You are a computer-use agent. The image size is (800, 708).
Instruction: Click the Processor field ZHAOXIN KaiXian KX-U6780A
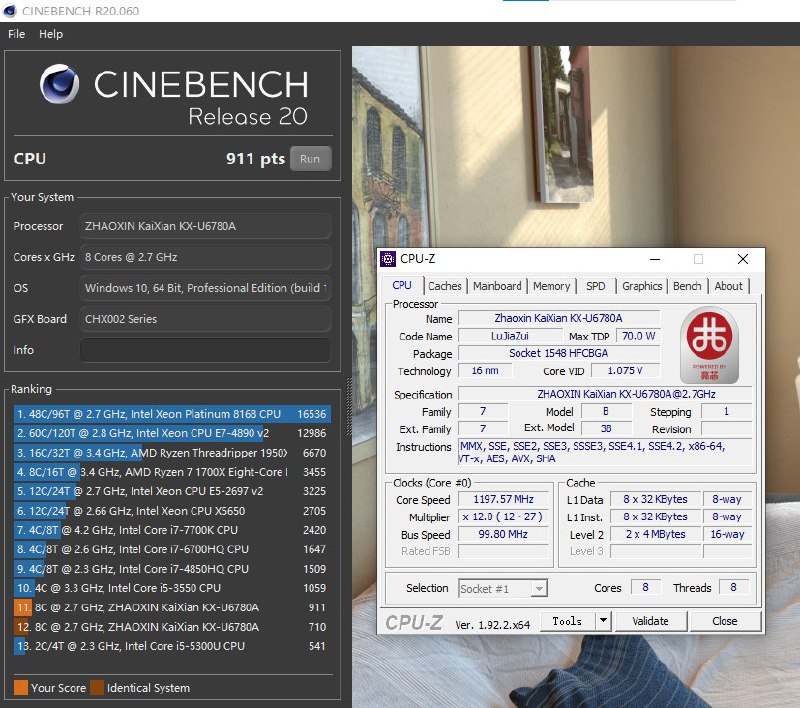point(205,226)
